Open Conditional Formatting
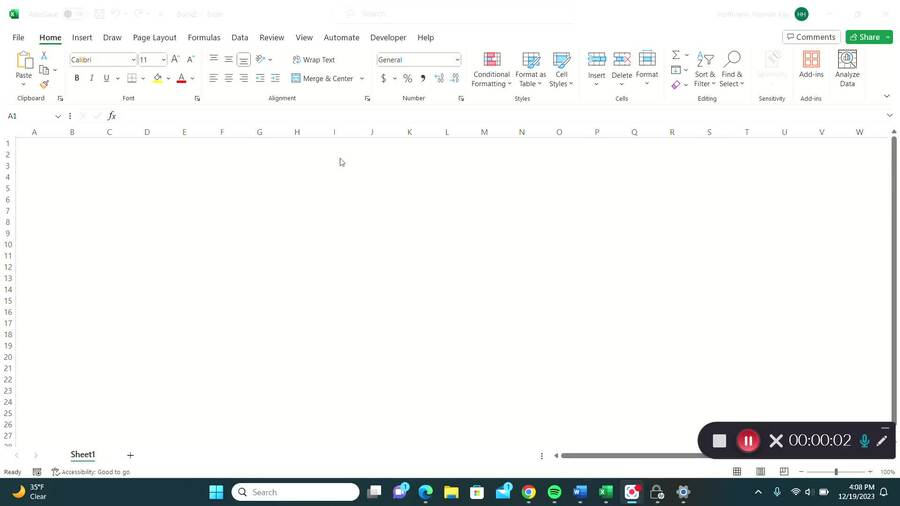The width and height of the screenshot is (900, 506). point(491,69)
